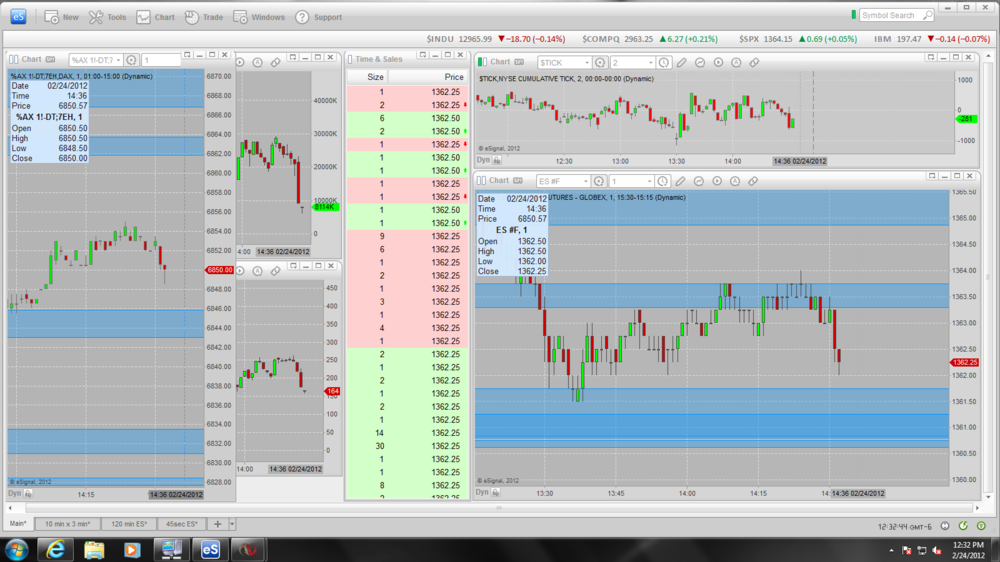Screen dimensions: 1000x562
Task: Launch Internet Explorer from taskbar
Action: click(x=55, y=549)
